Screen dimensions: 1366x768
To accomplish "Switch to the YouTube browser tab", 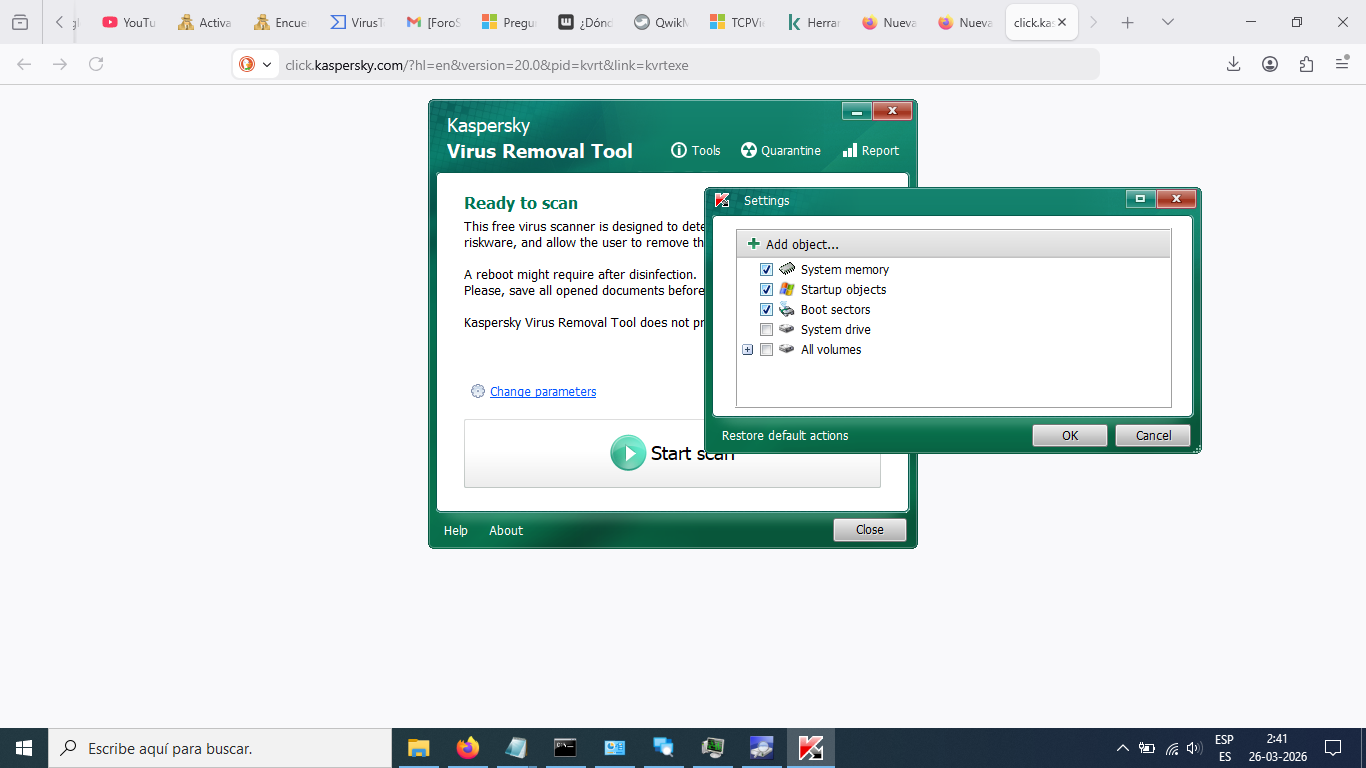I will tap(129, 22).
